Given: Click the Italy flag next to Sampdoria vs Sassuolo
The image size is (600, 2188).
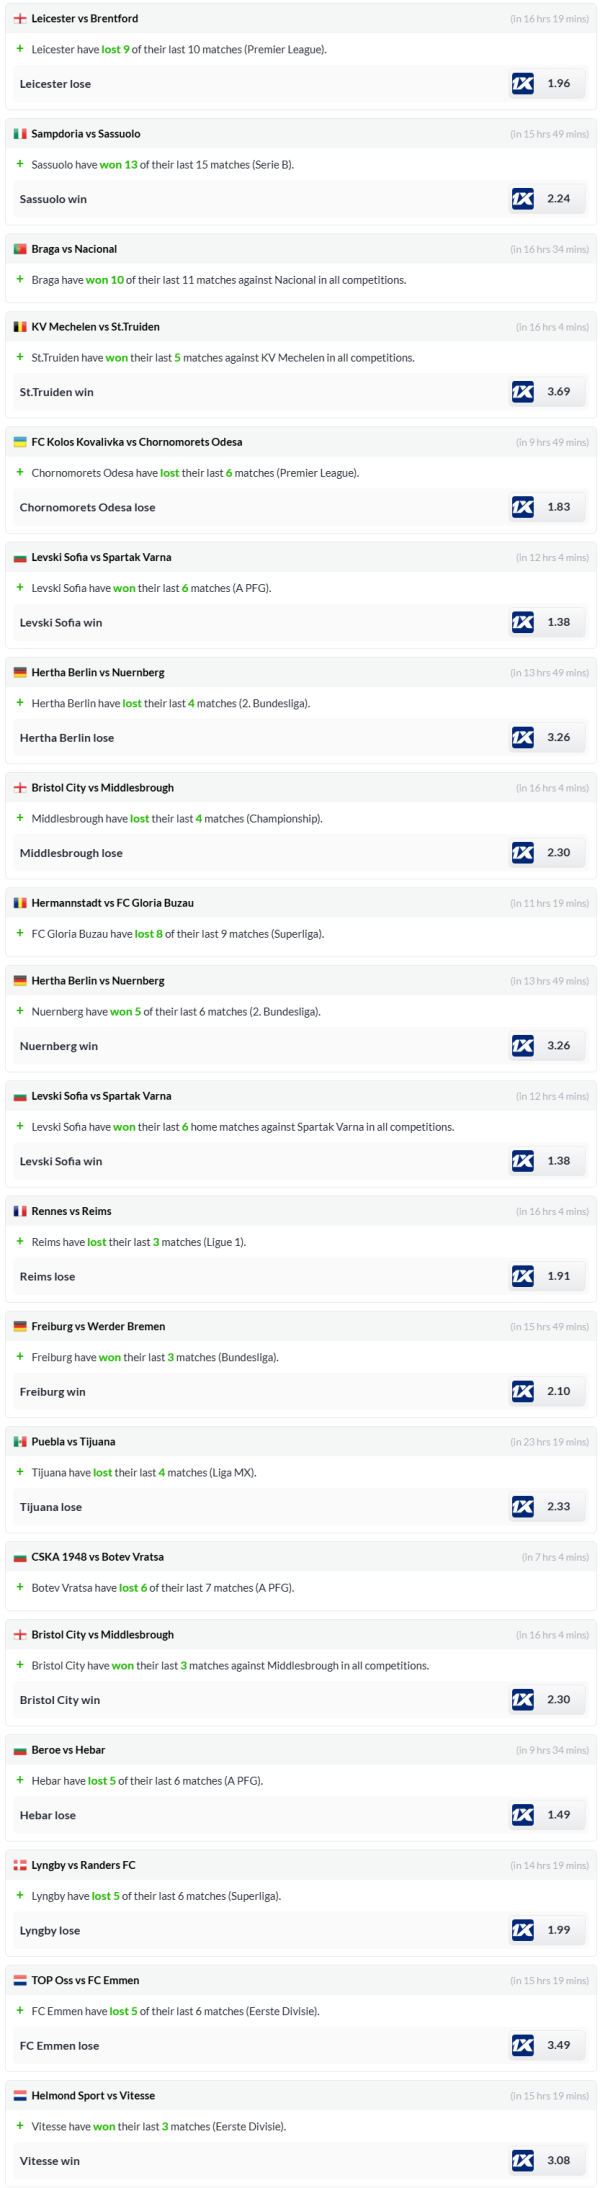Looking at the screenshot, I should 20,134.
